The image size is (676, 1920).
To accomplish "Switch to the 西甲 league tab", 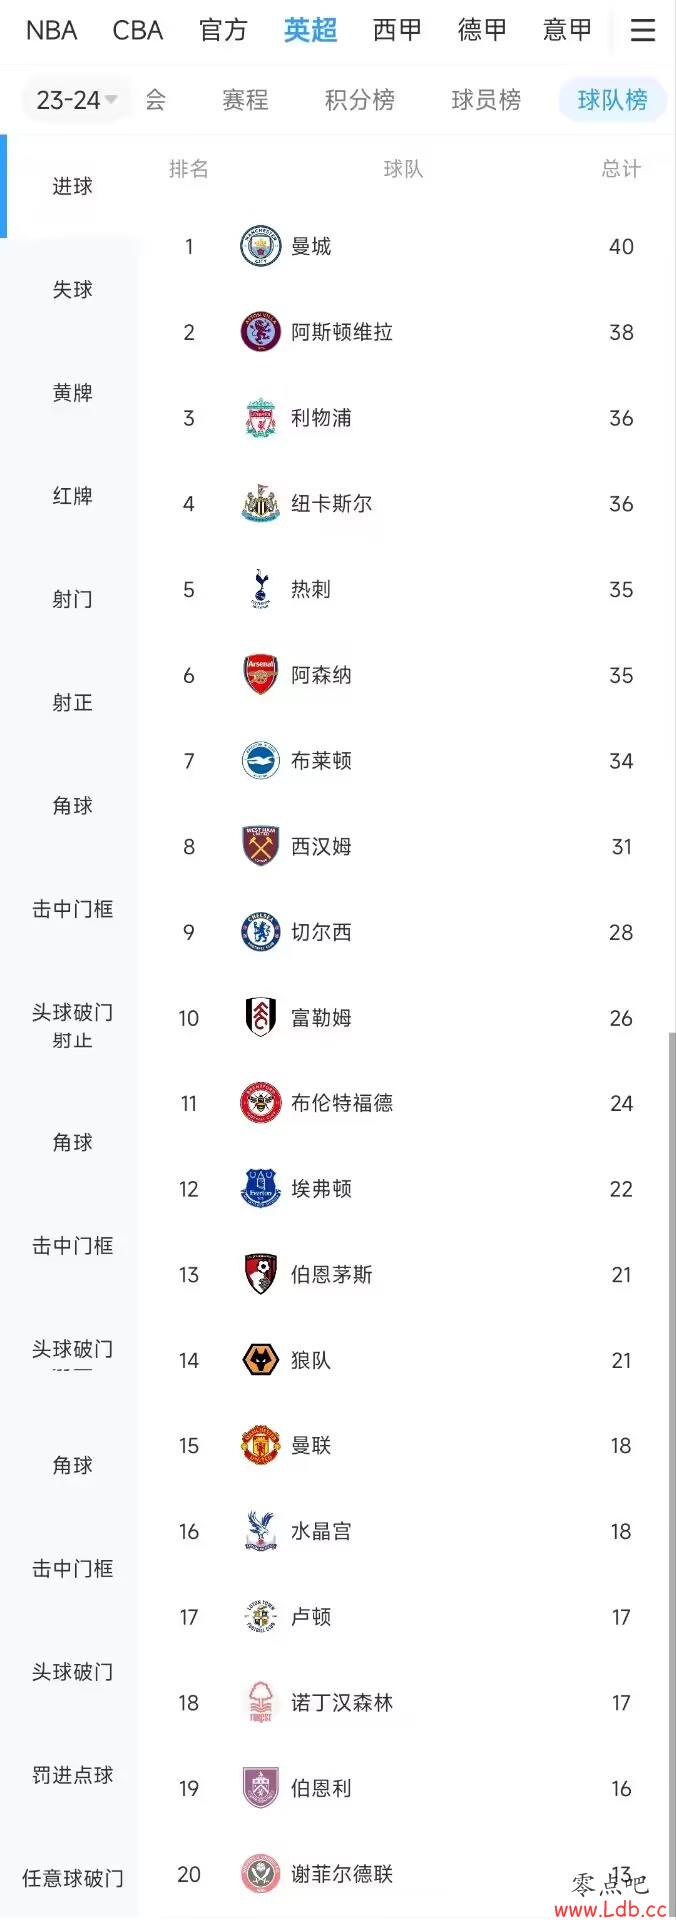I will click(397, 30).
